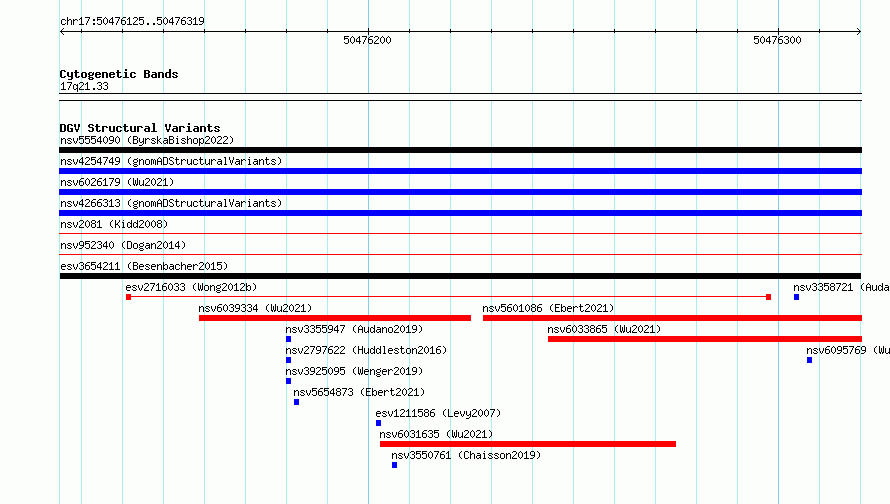Click the left arrow on the ruler
This screenshot has height=504, width=890.
click(62, 32)
